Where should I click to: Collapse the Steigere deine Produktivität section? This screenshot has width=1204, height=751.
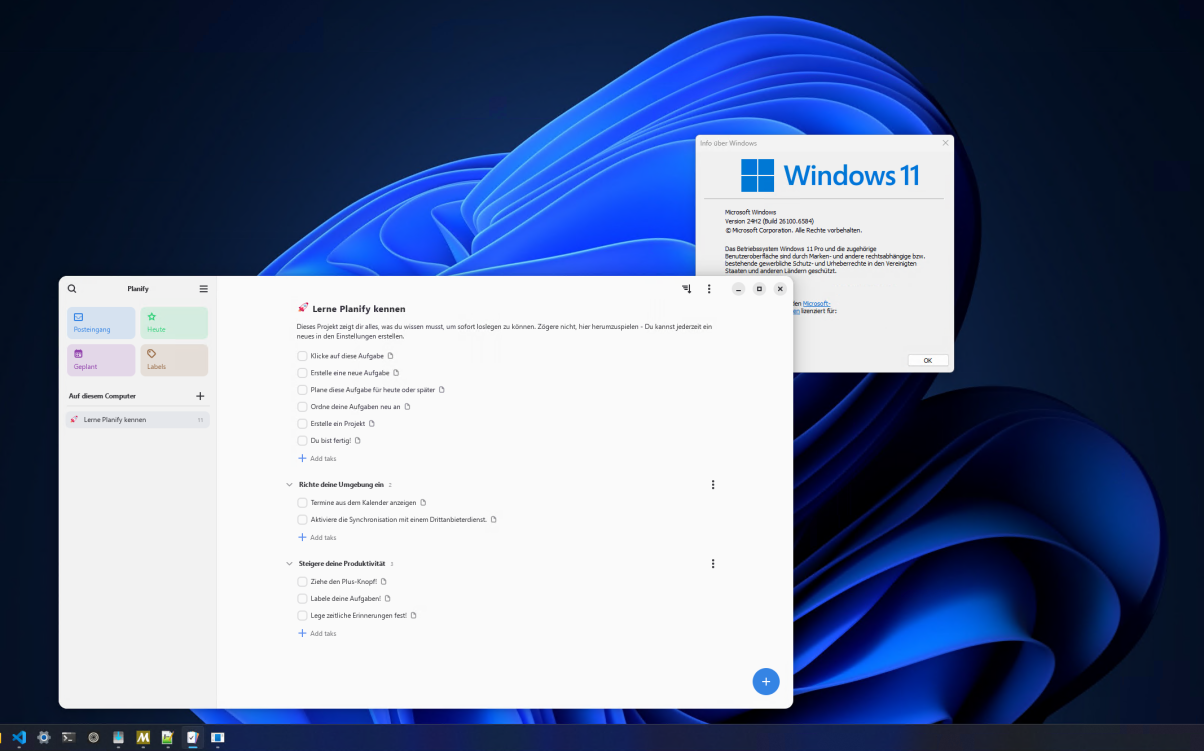coord(289,563)
